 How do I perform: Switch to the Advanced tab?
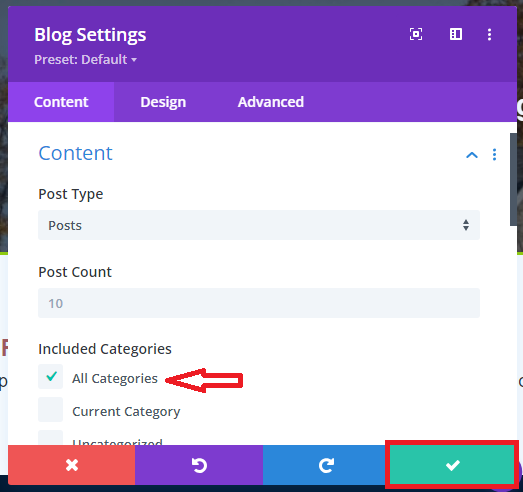271,102
